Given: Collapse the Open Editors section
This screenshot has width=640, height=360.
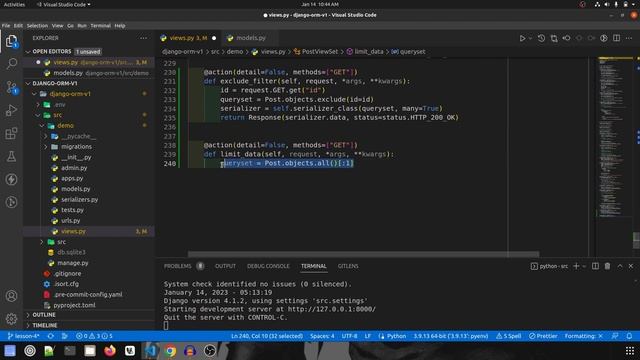Looking at the screenshot, I should [90, 51].
